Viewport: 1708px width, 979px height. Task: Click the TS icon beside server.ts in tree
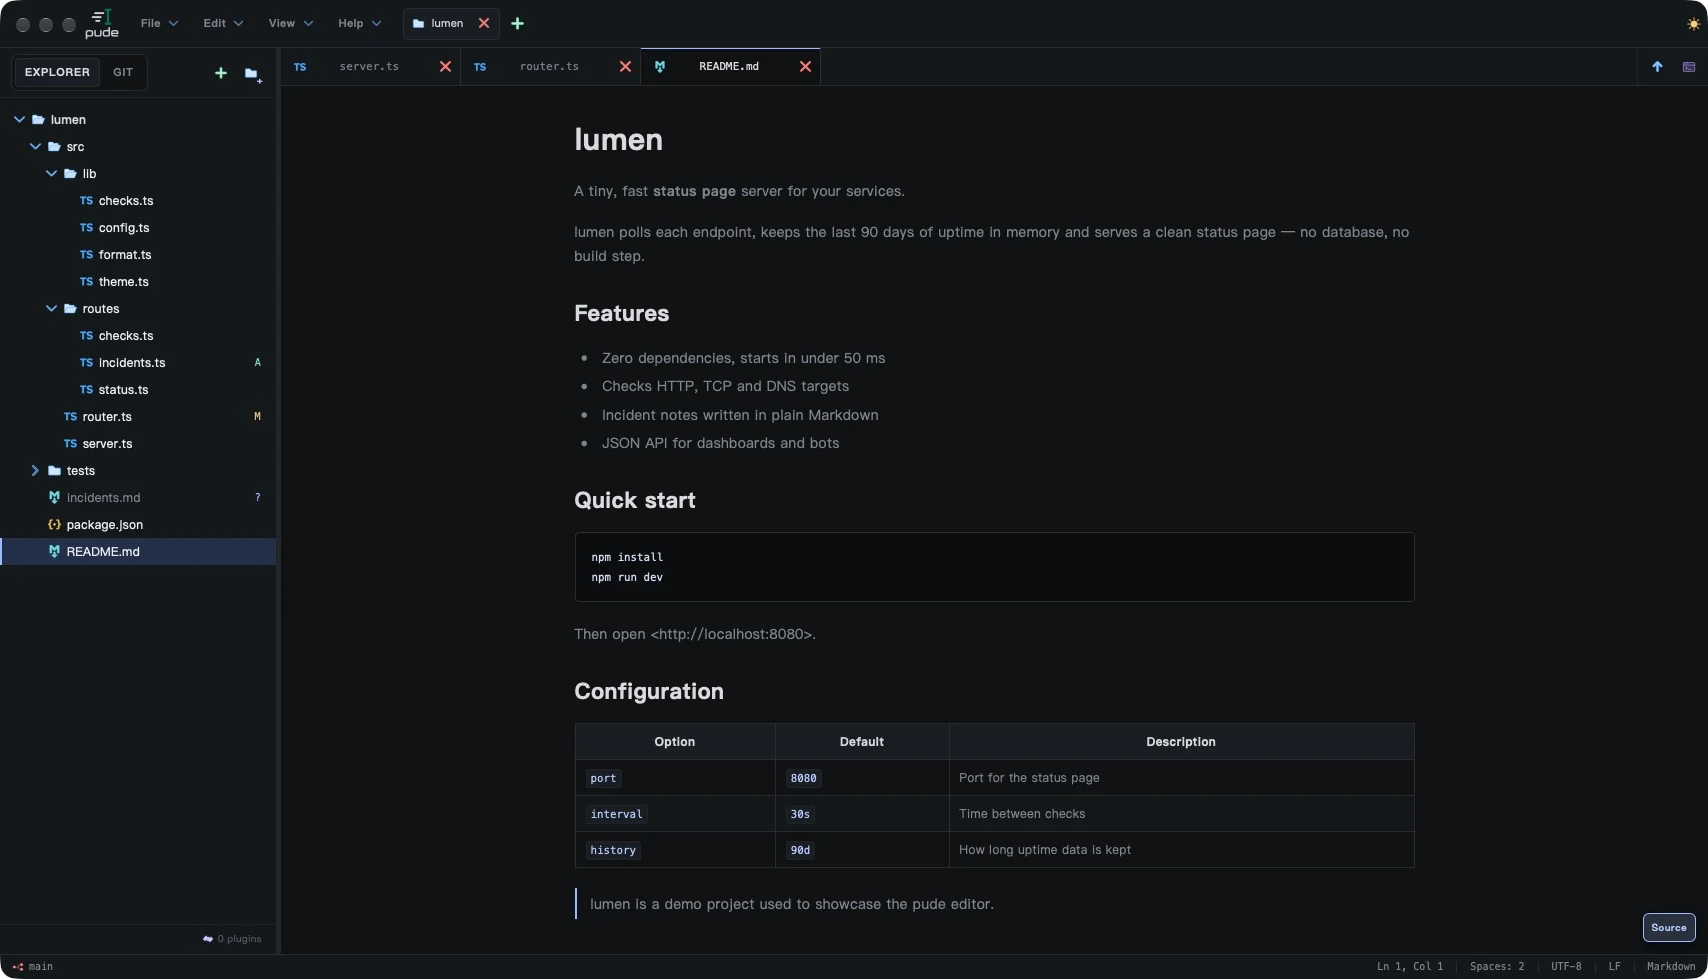(x=70, y=444)
